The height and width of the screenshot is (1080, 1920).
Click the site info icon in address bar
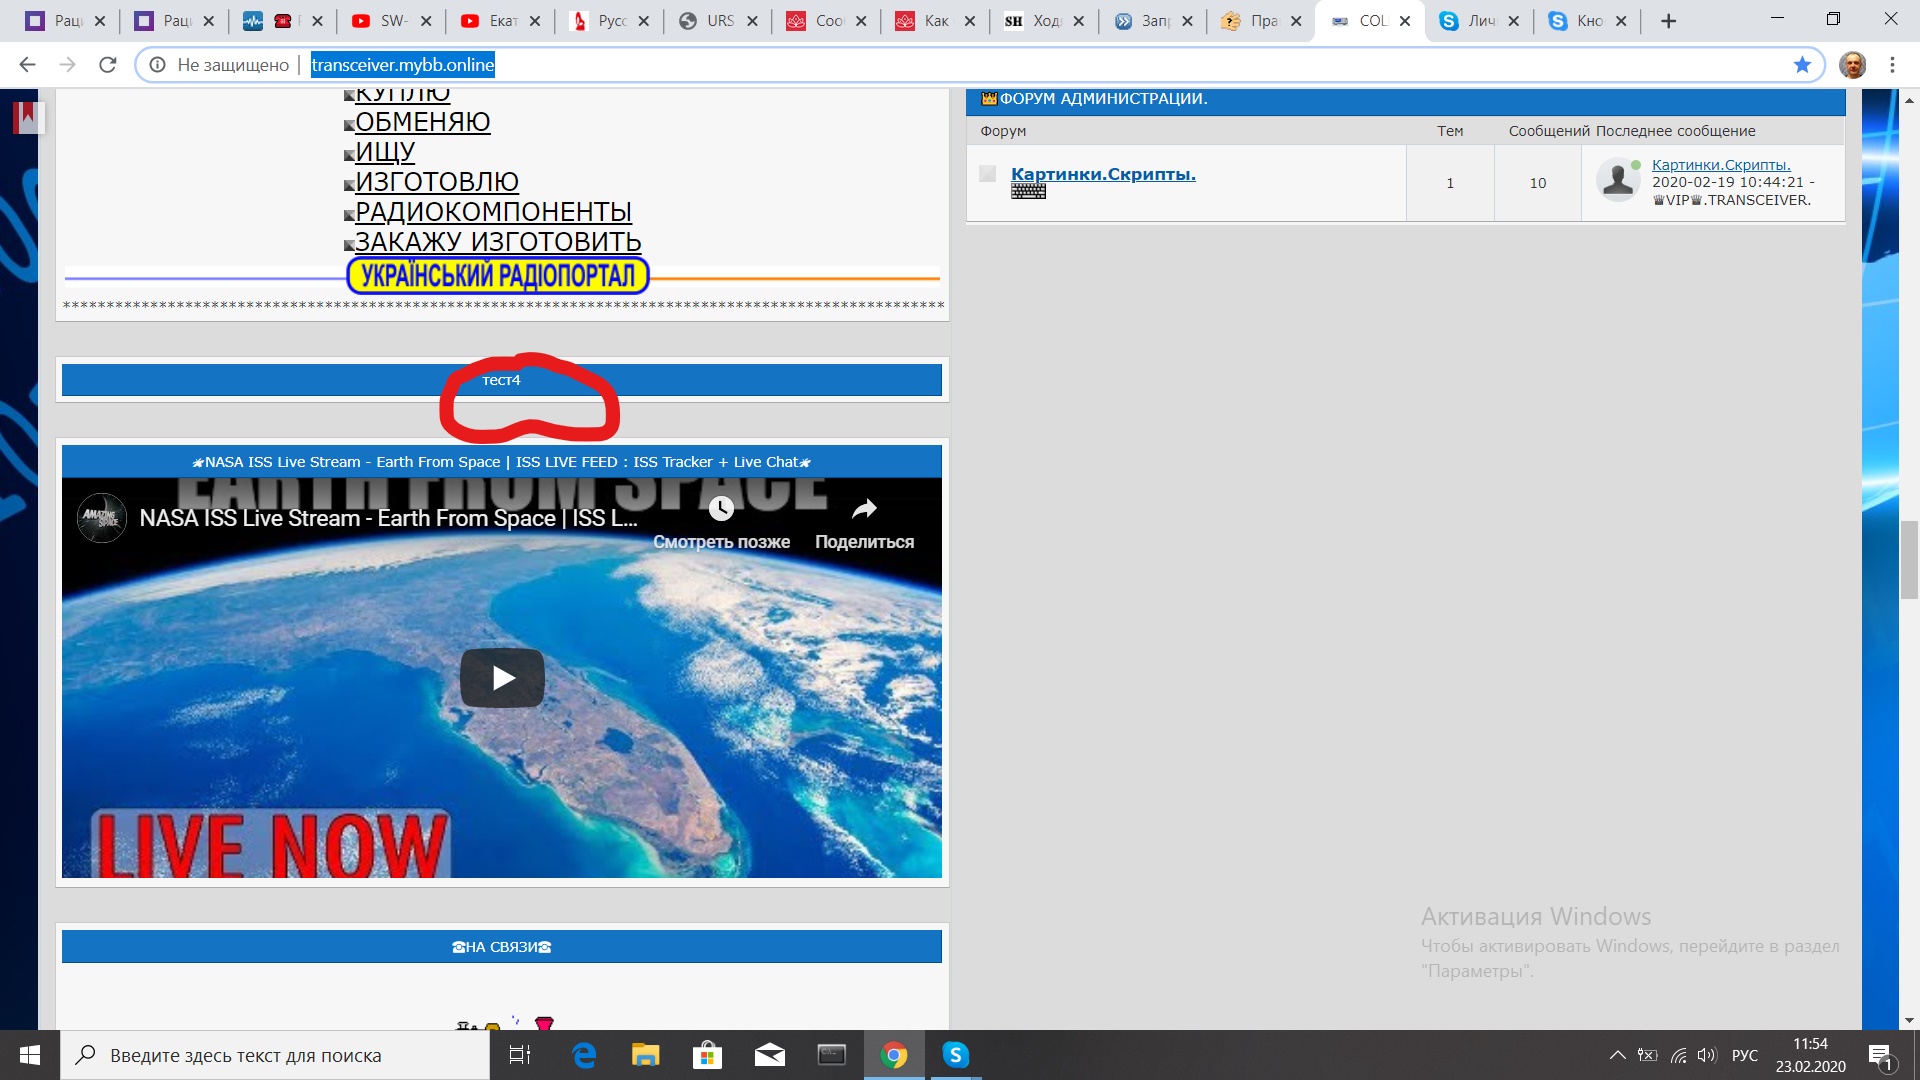[157, 65]
